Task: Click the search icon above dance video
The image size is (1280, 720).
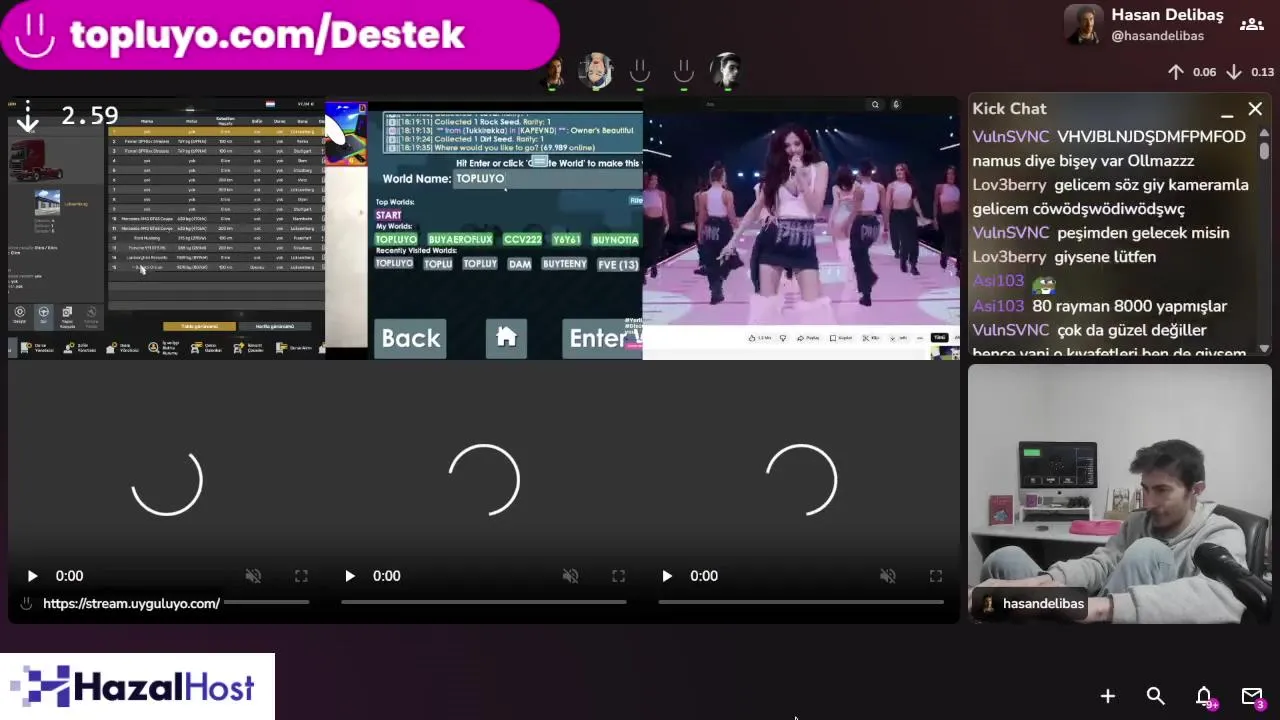Action: (875, 105)
